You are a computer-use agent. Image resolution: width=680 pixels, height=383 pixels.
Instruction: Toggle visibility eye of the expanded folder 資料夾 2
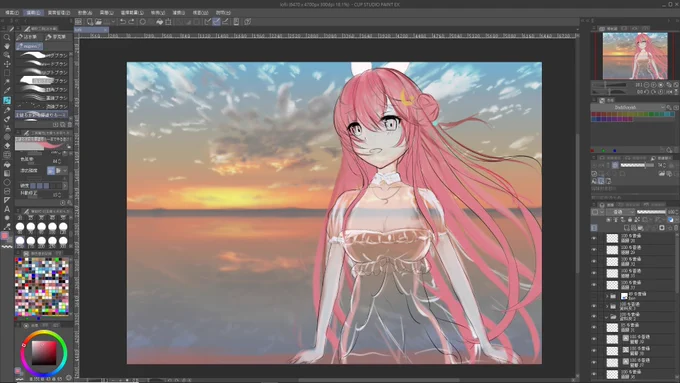click(x=594, y=317)
